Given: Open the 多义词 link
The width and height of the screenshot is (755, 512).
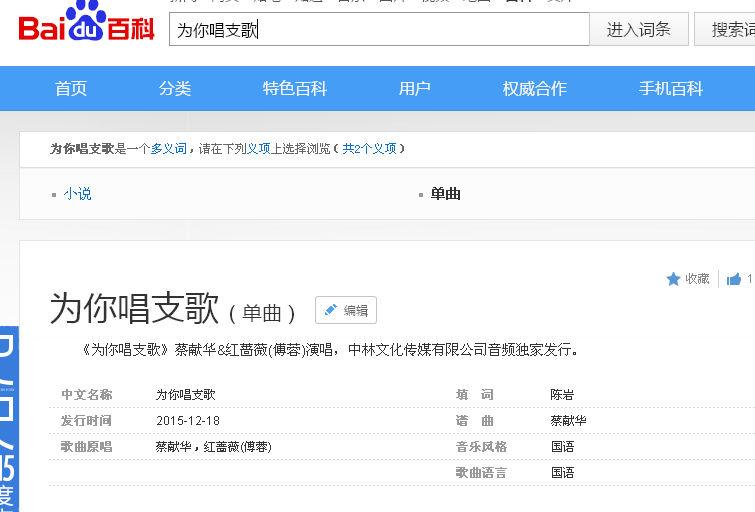Looking at the screenshot, I should 168,149.
